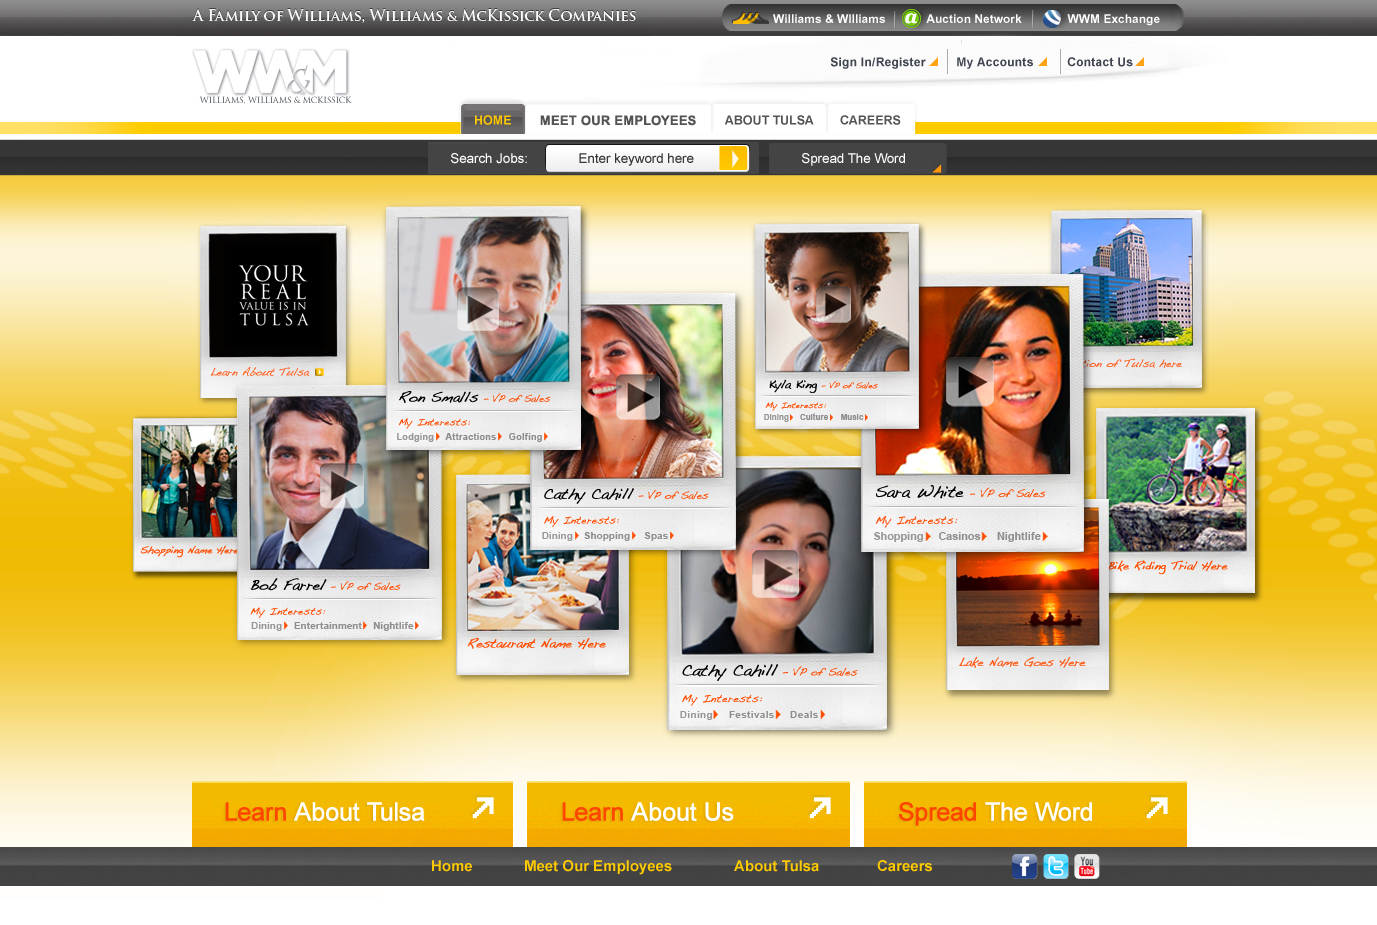Click Sara White's Nightlife interest

(x=1022, y=537)
